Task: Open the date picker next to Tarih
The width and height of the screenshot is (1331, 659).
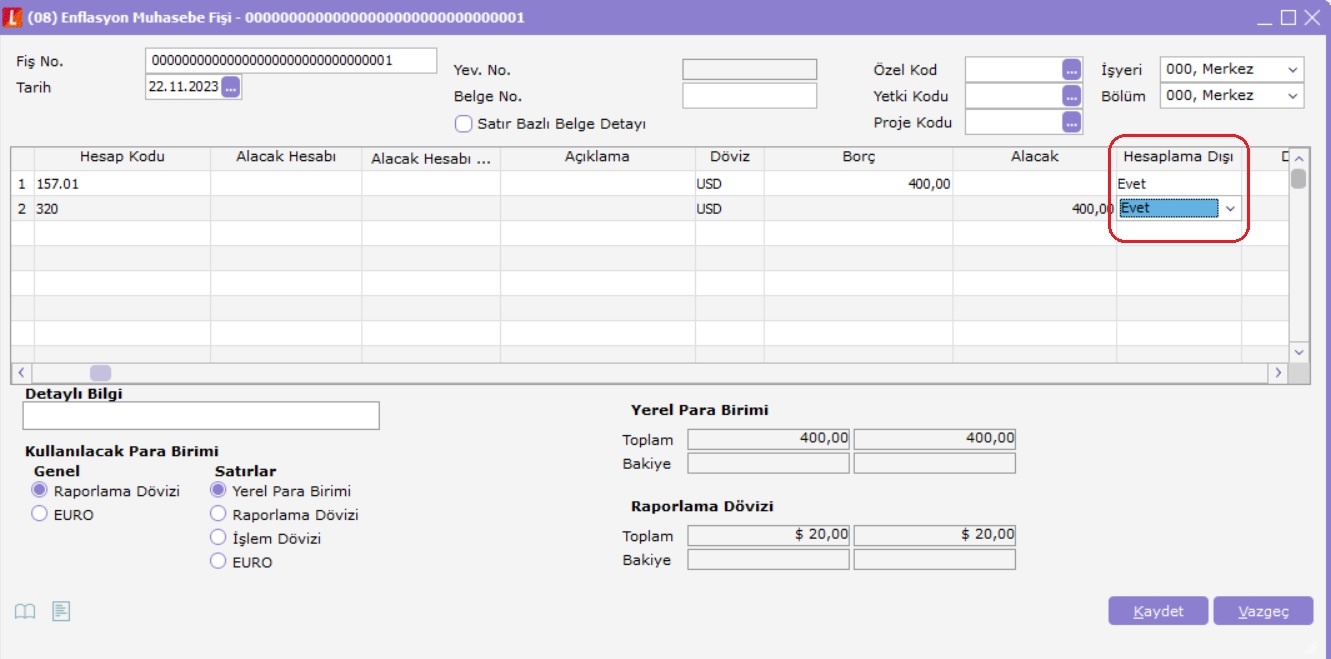Action: 231,87
